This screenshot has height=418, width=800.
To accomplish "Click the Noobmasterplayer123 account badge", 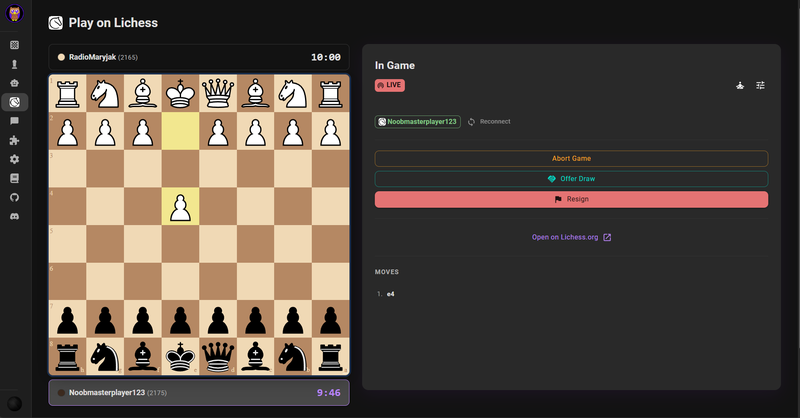I will click(417, 121).
